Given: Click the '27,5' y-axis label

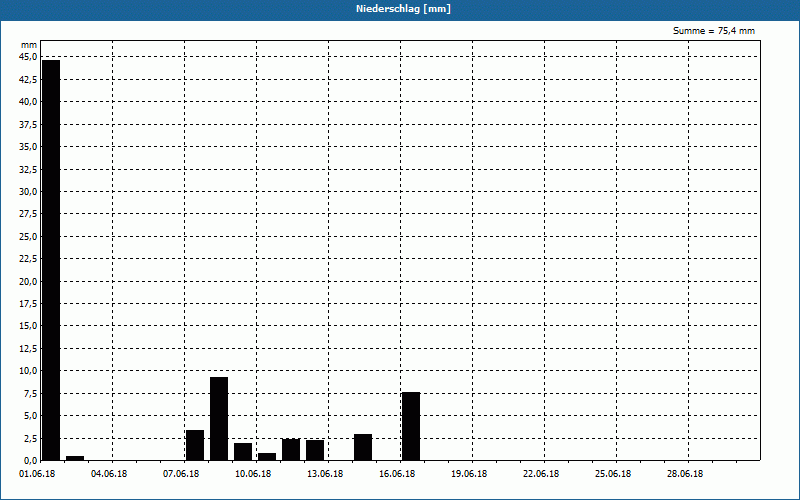Looking at the screenshot, I should click(28, 214).
